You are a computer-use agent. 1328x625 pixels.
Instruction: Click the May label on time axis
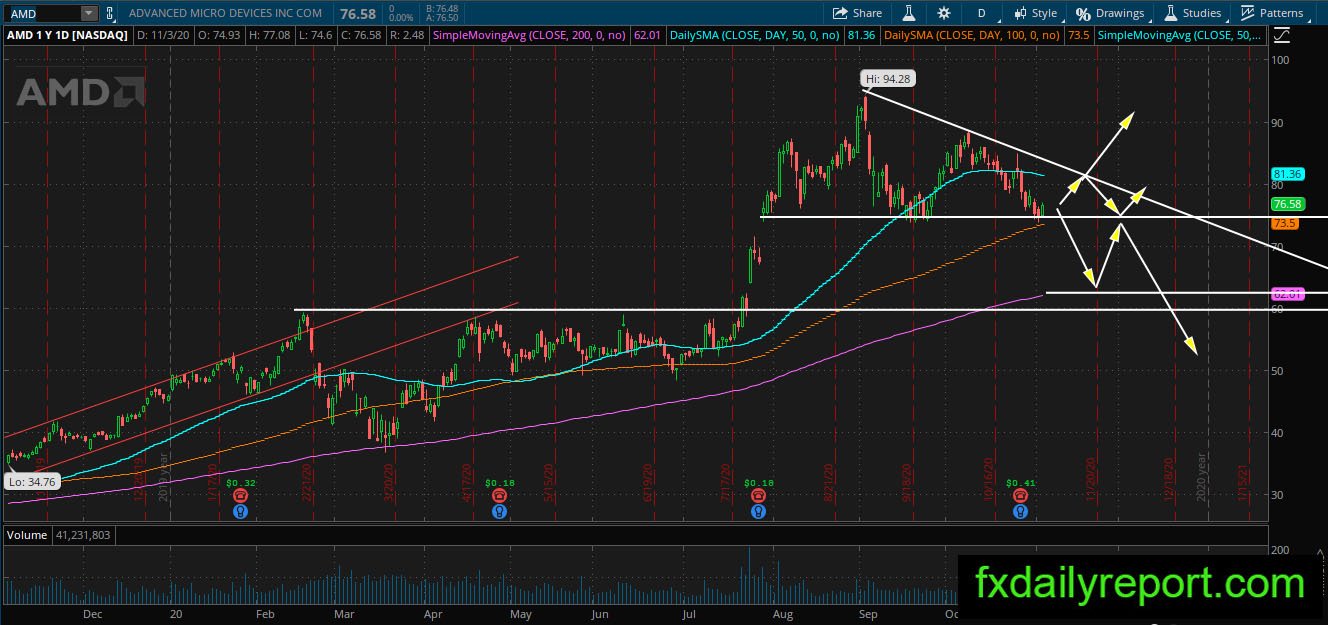[x=521, y=615]
